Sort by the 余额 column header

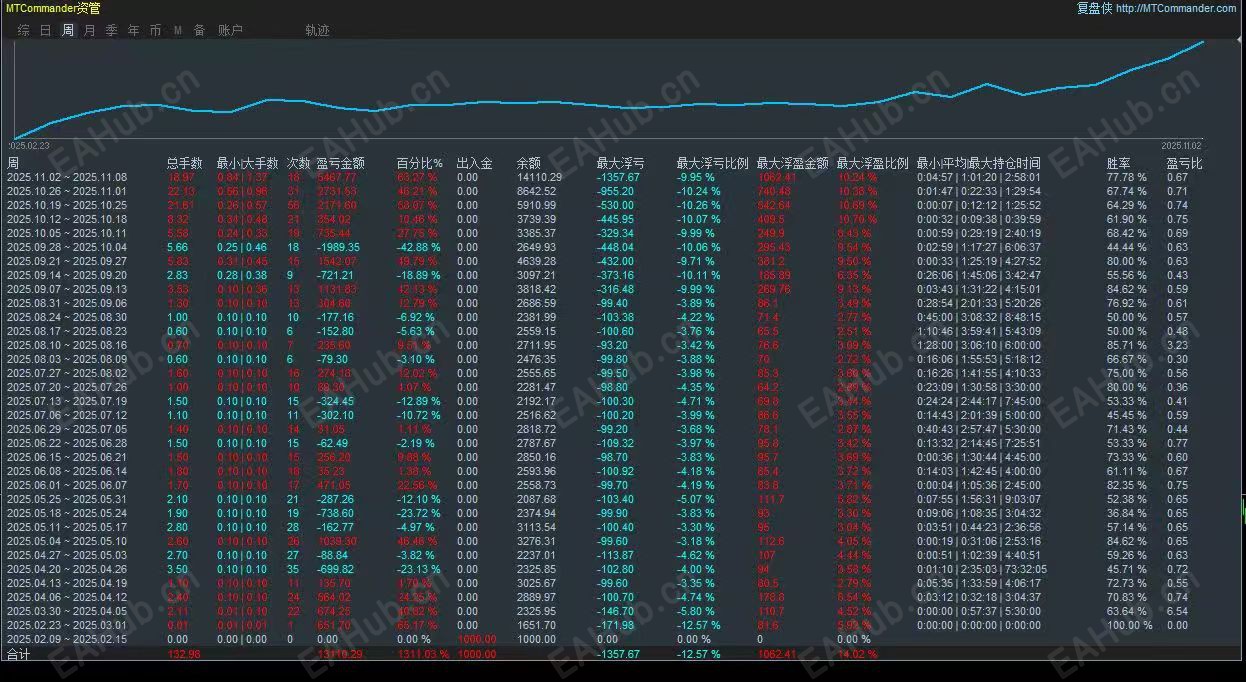point(529,163)
